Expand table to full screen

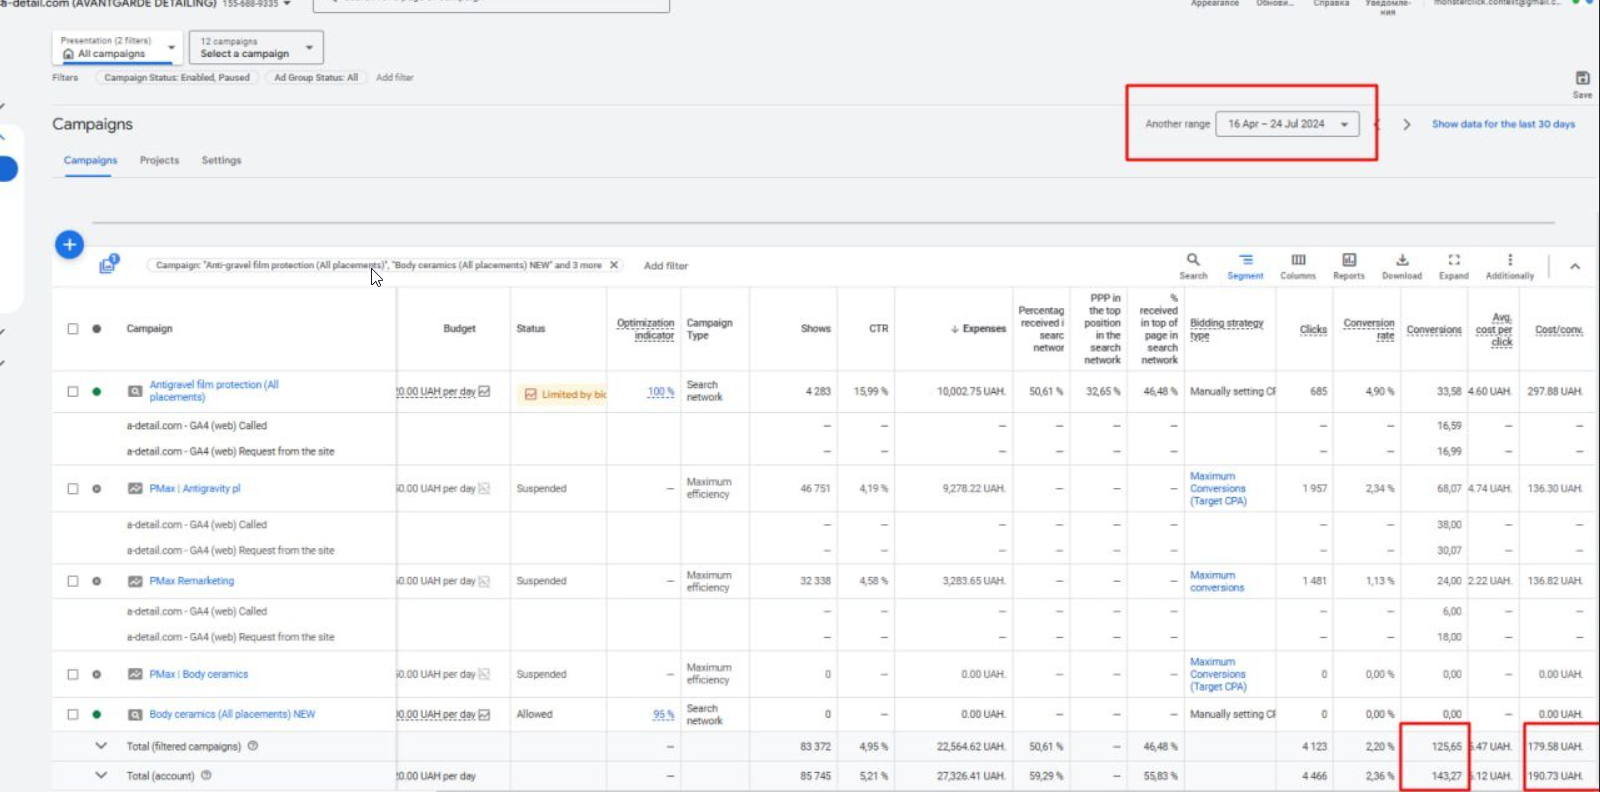click(x=1454, y=261)
